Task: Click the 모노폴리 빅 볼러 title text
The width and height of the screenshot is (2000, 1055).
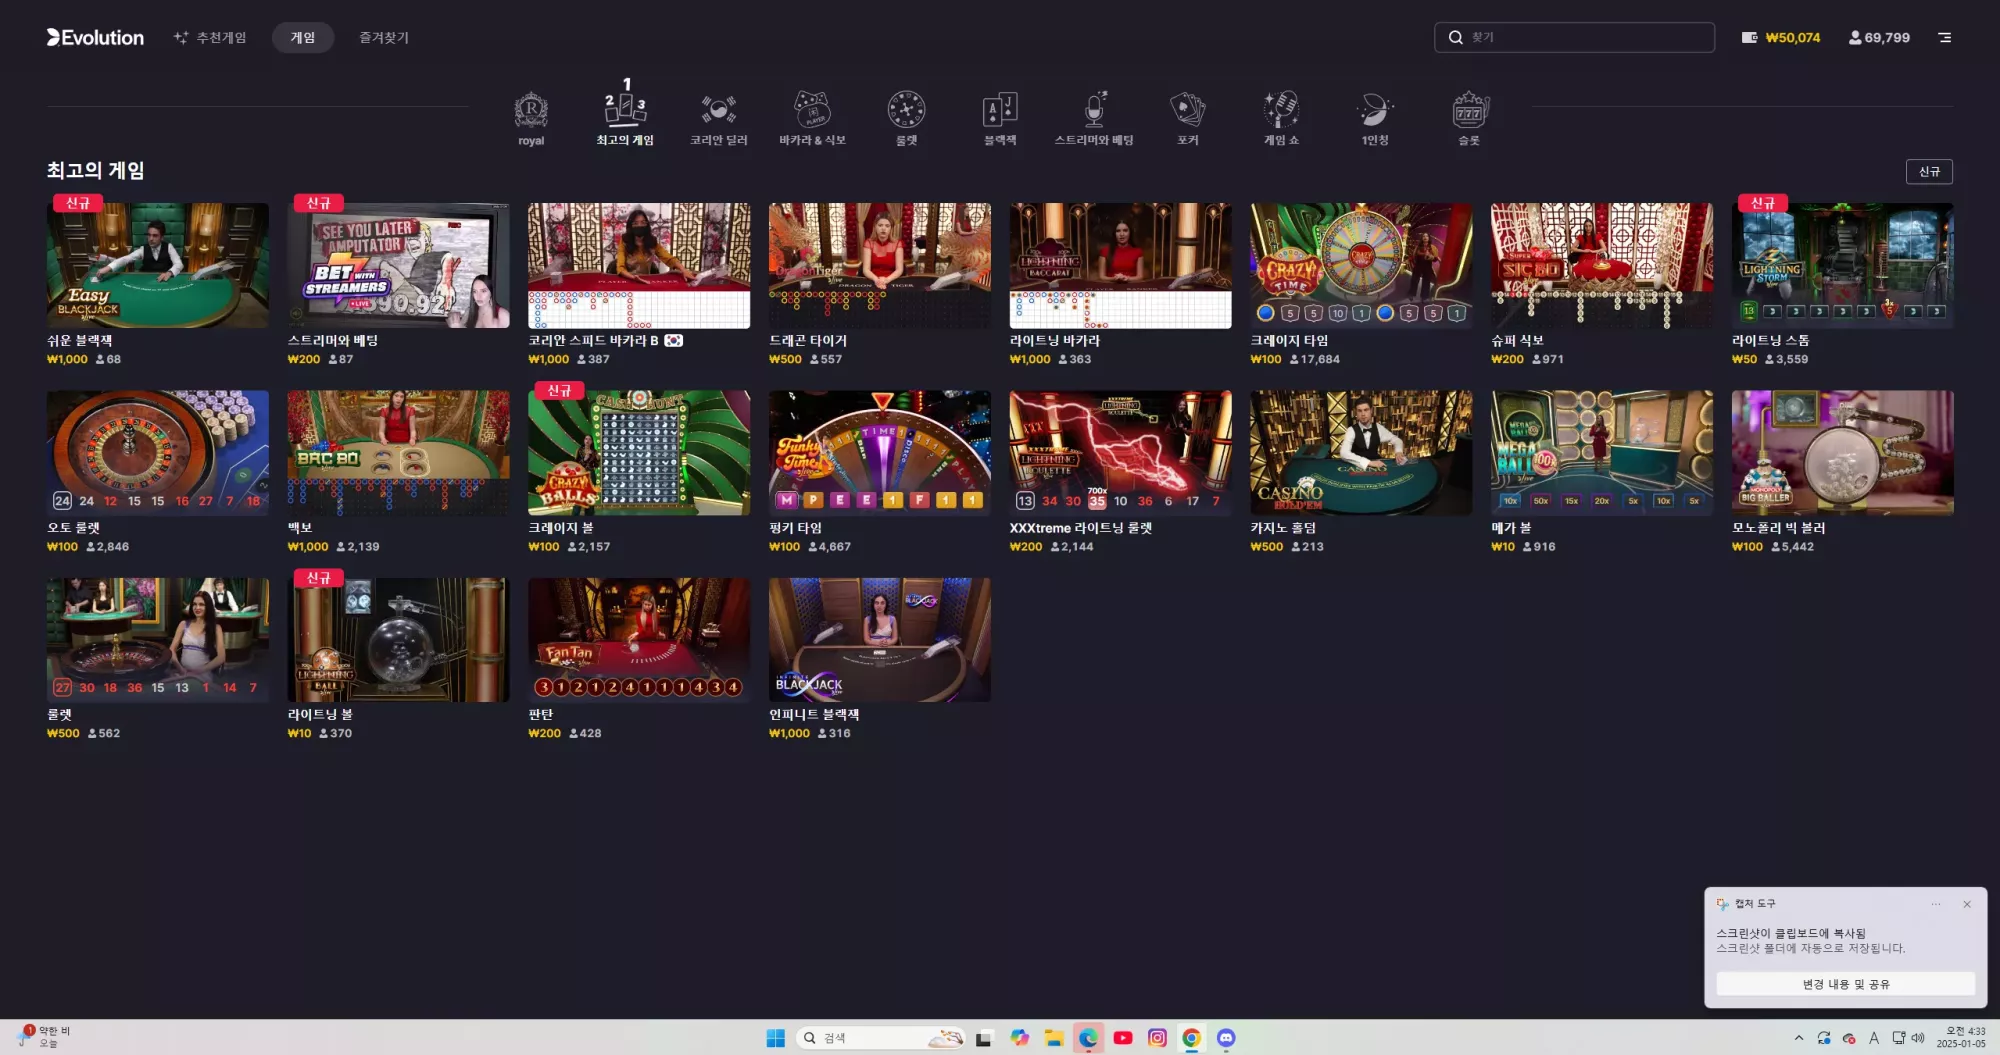Action: click(1779, 527)
